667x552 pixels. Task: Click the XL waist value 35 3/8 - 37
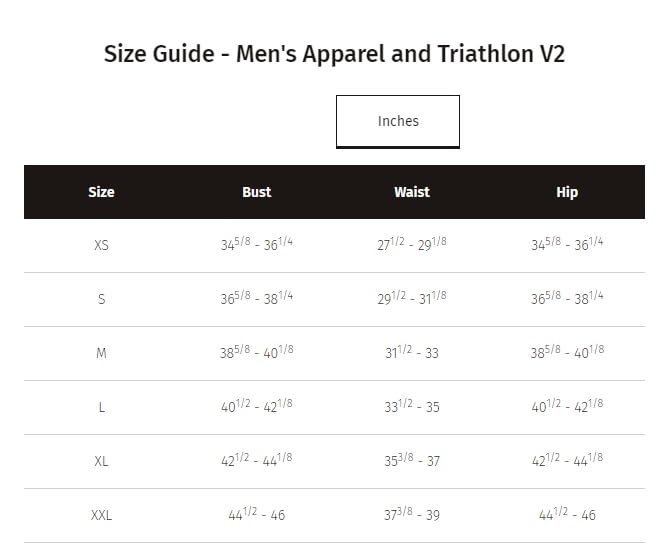tap(412, 461)
